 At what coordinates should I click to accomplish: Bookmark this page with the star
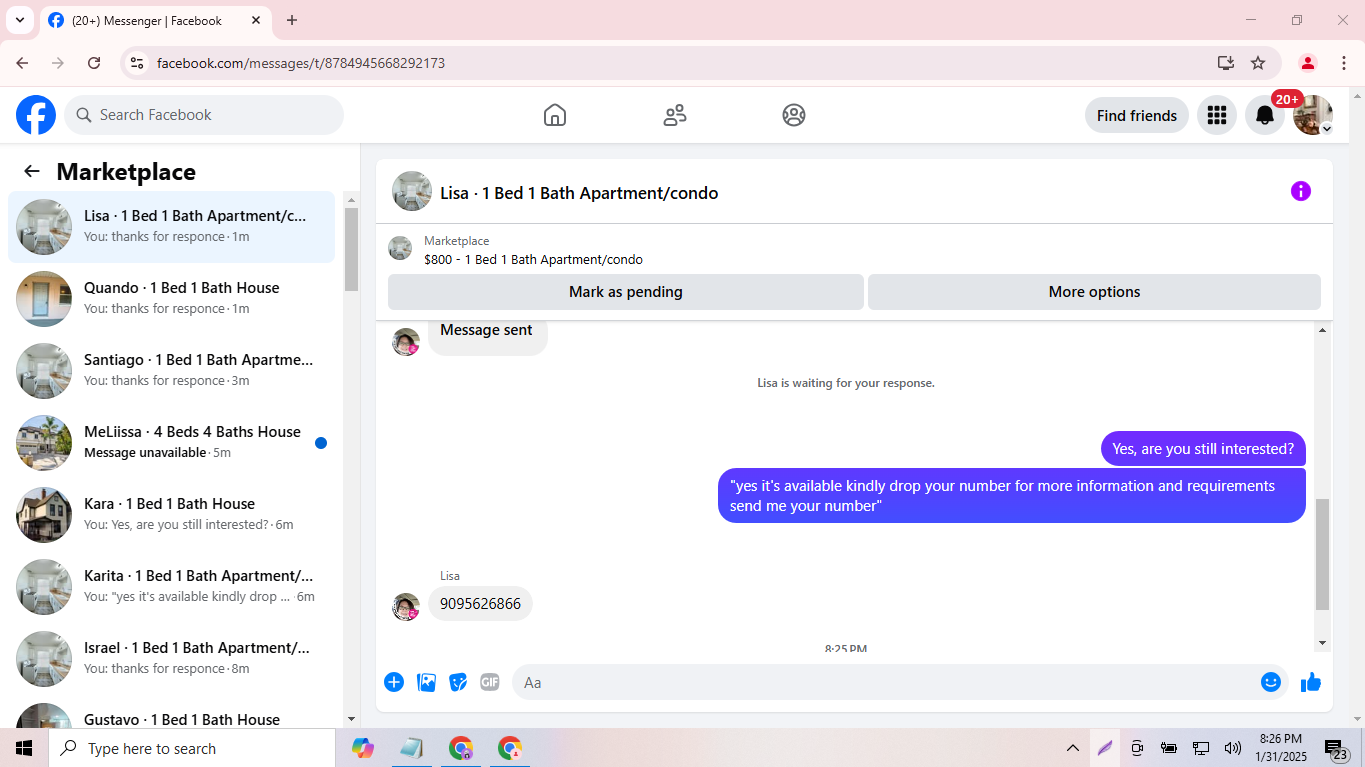point(1258,63)
